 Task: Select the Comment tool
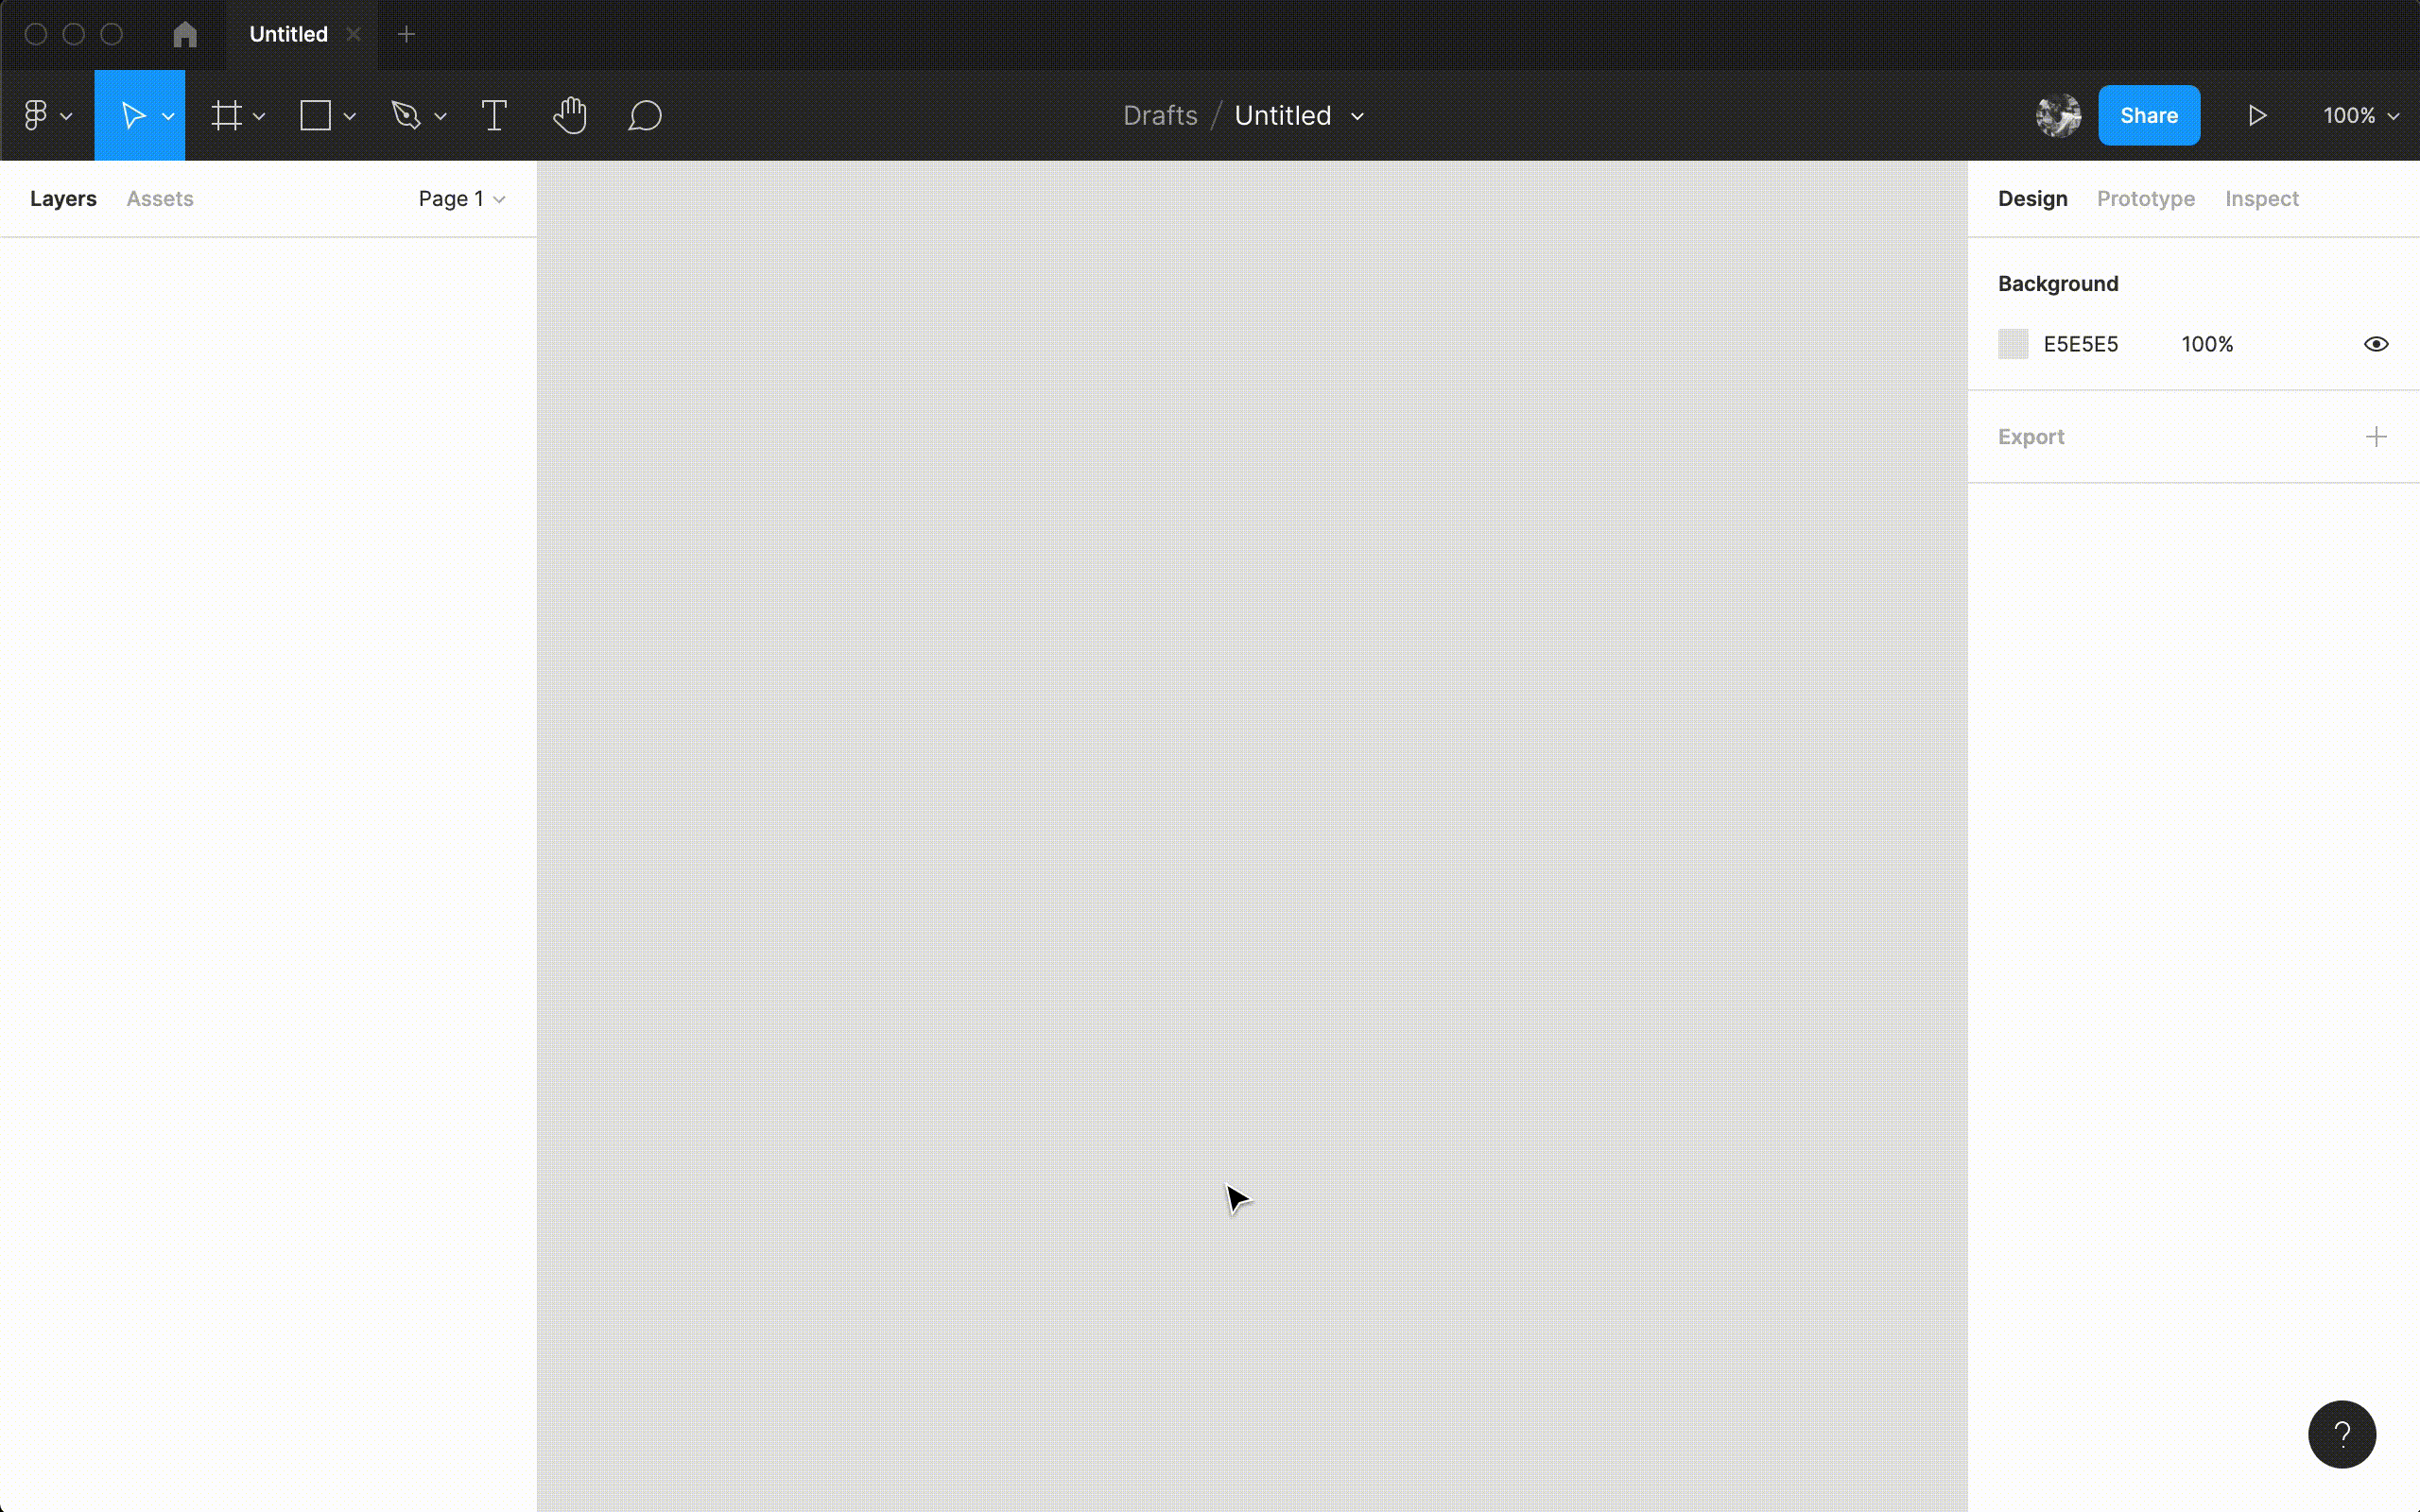tap(645, 116)
